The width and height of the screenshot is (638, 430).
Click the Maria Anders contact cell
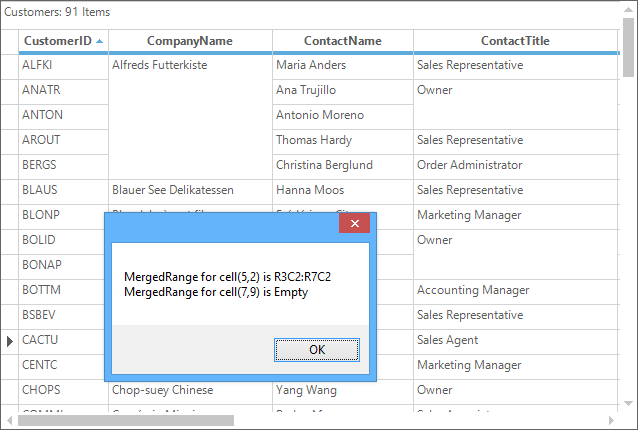click(342, 65)
